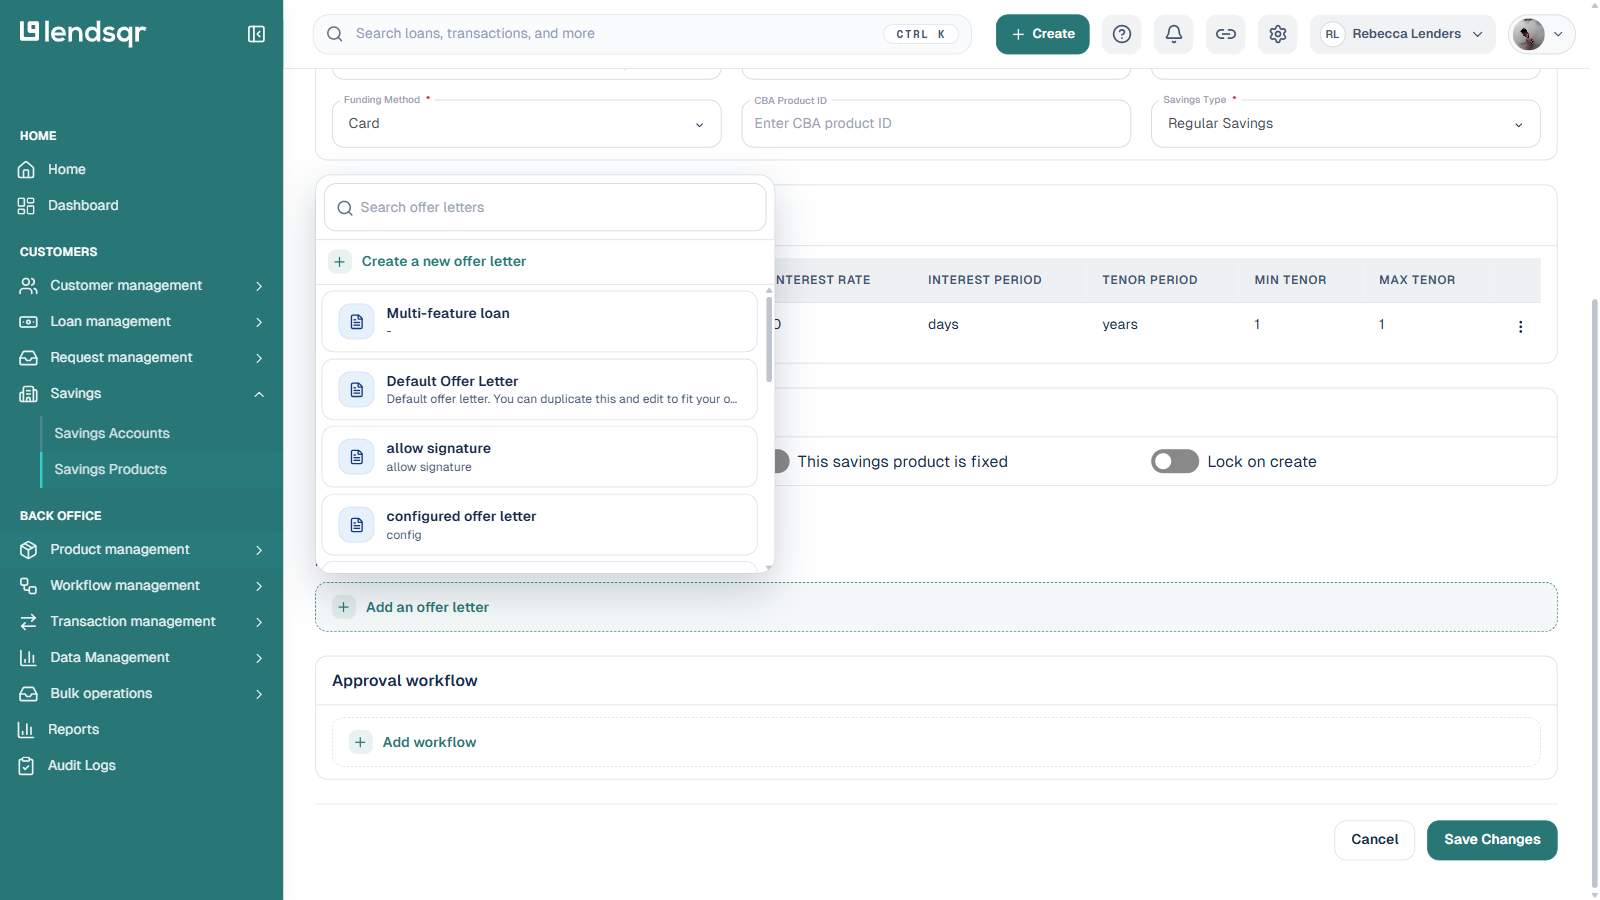The width and height of the screenshot is (1600, 900).
Task: Open Savings Products submenu item
Action: 111,470
